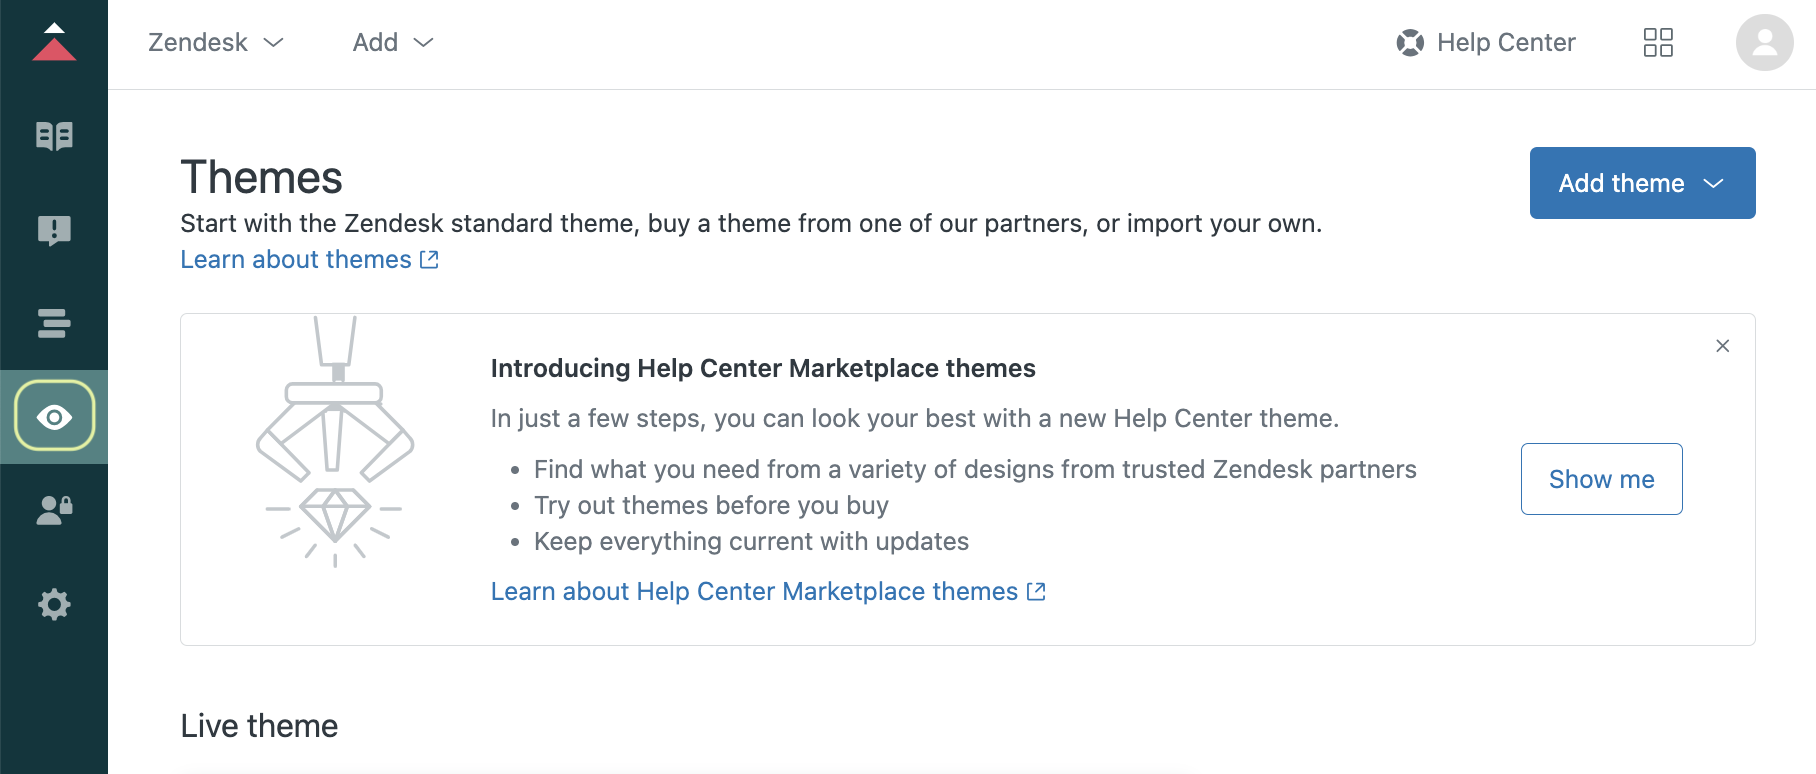Screen dimensions: 1816x774
Task: Open the user profile avatar
Action: point(1764,42)
